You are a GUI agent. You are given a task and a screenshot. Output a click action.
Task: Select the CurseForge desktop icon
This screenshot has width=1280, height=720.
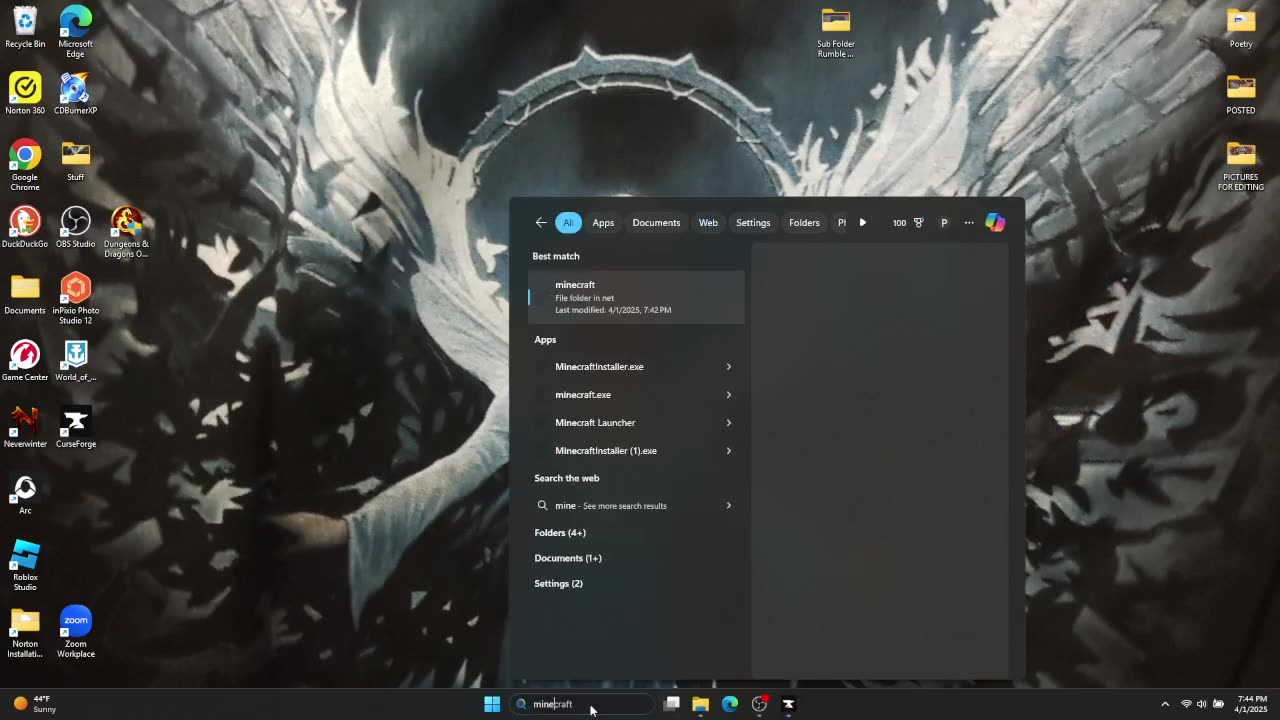[75, 427]
